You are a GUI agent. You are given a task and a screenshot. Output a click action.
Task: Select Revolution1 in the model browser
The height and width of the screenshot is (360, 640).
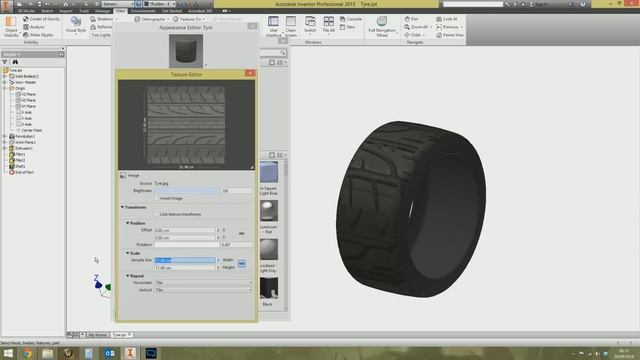click(x=25, y=136)
